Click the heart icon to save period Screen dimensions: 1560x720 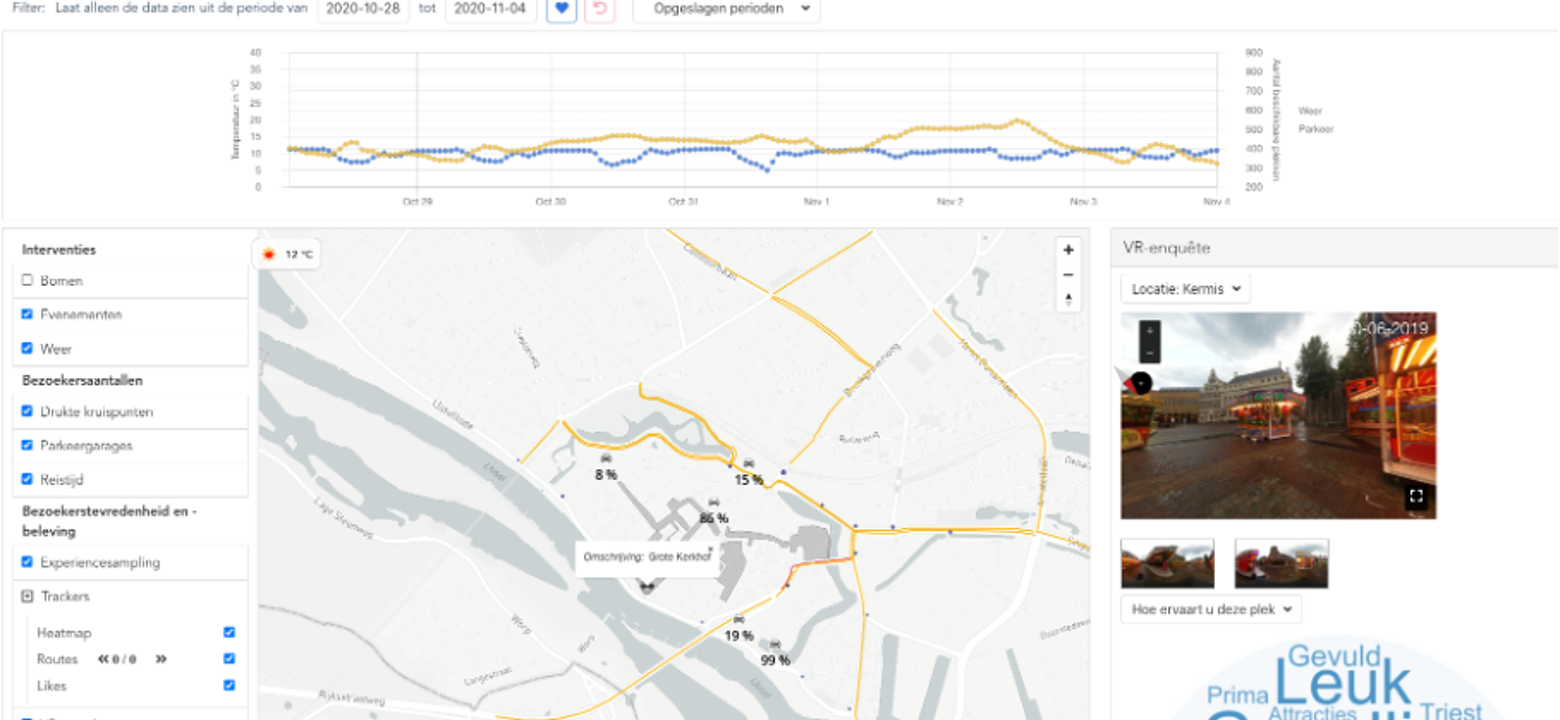point(562,9)
